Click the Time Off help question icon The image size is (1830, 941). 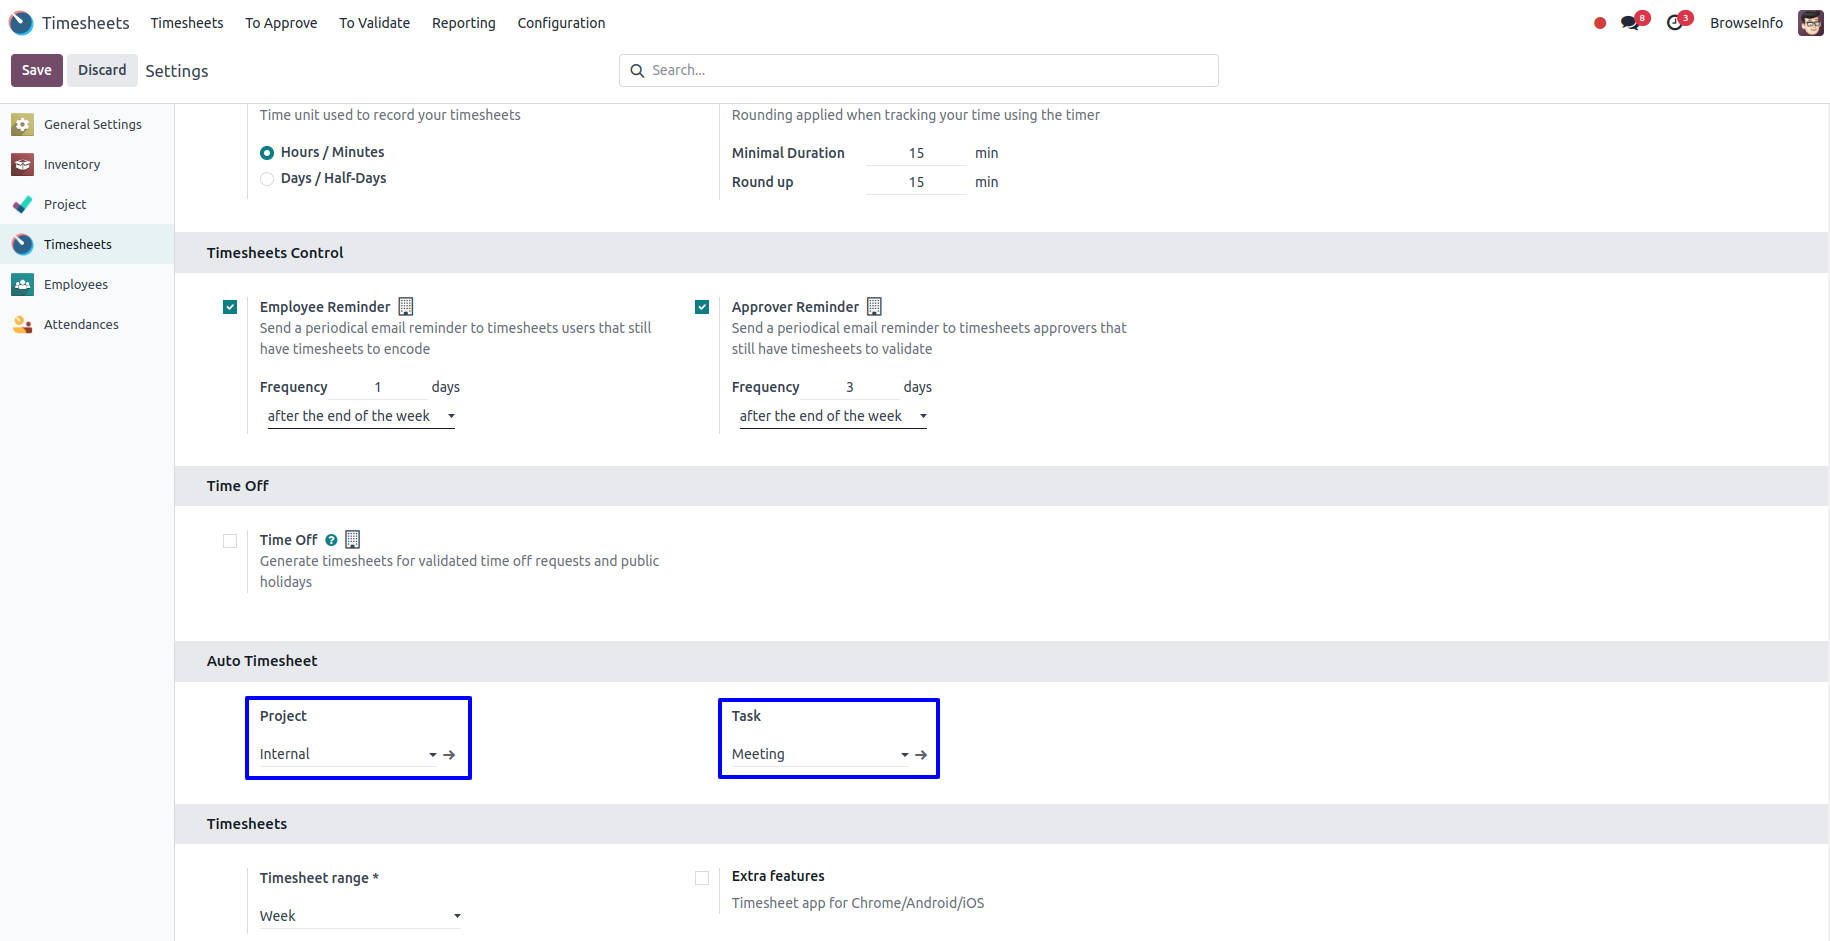click(x=331, y=541)
